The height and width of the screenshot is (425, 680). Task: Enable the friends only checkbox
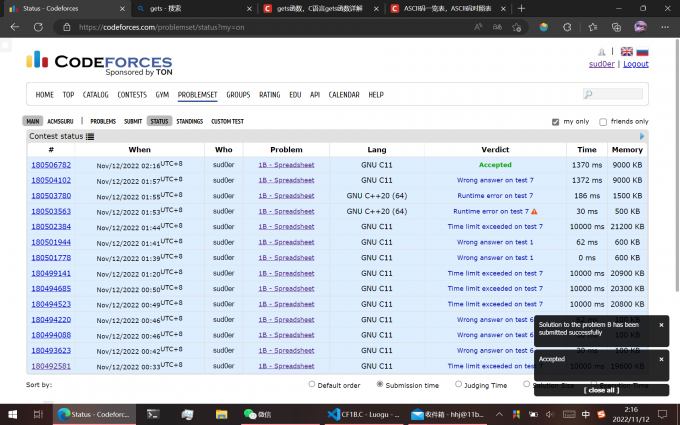click(x=603, y=122)
